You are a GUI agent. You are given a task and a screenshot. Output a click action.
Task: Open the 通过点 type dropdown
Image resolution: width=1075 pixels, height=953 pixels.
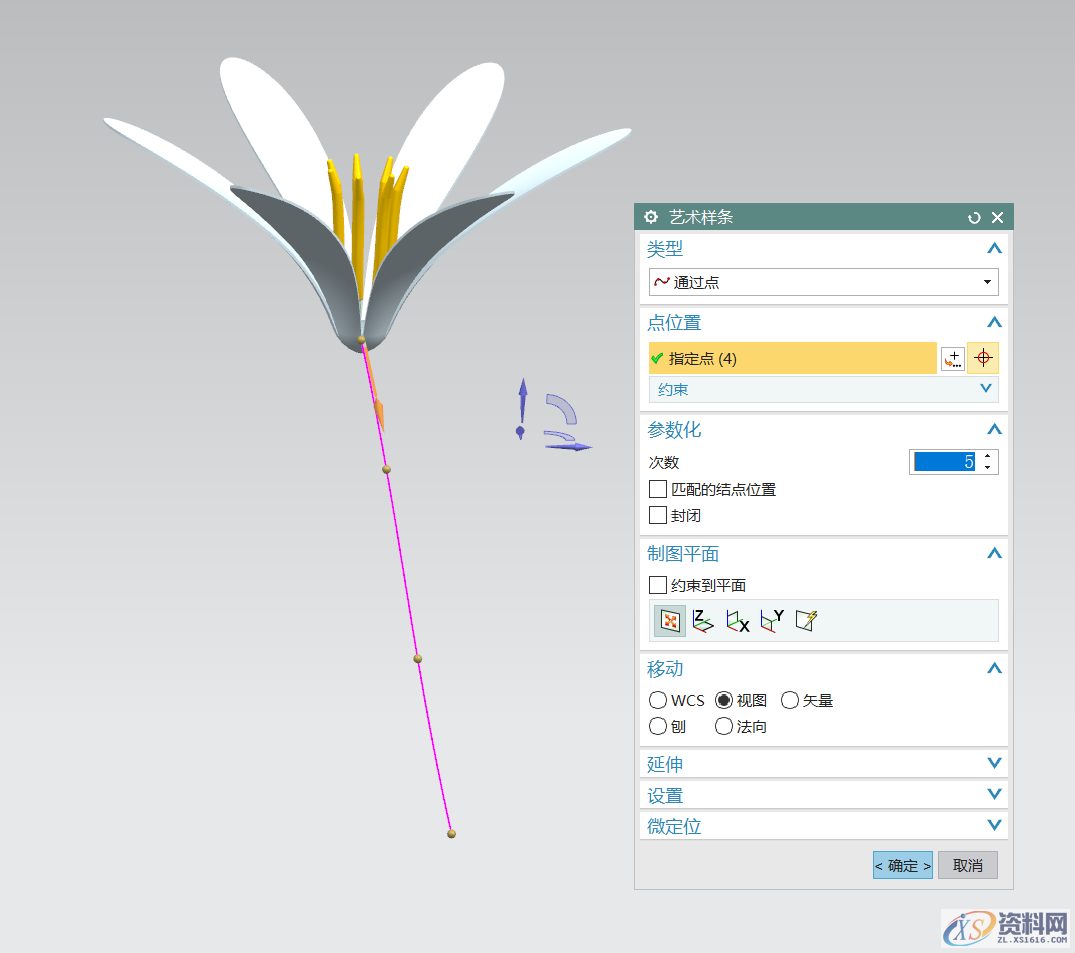pyautogui.click(x=823, y=282)
